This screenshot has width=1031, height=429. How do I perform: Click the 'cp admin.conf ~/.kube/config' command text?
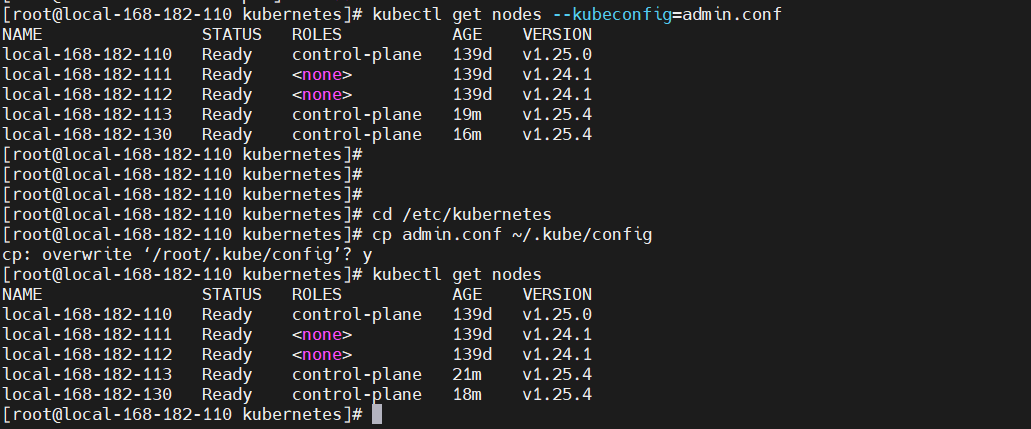(x=512, y=234)
